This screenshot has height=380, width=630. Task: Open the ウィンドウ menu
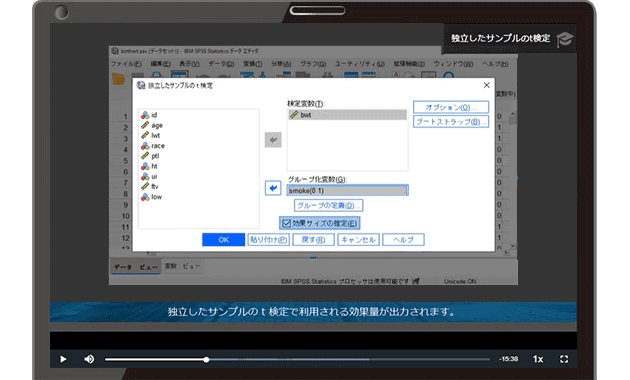(453, 64)
